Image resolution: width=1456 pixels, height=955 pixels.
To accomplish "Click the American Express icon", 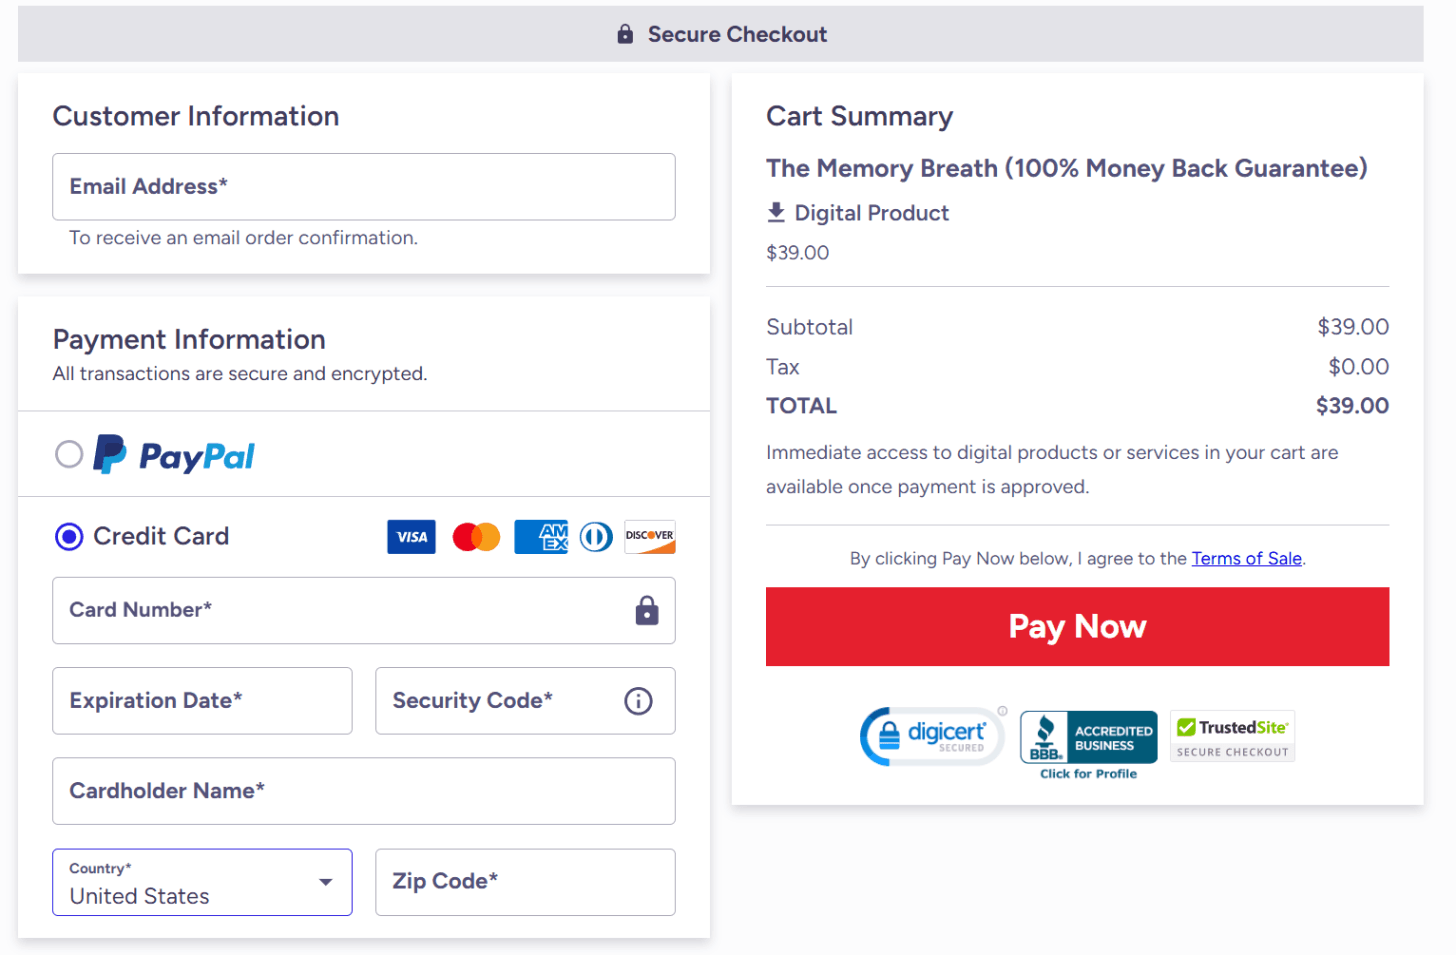I will [x=540, y=536].
